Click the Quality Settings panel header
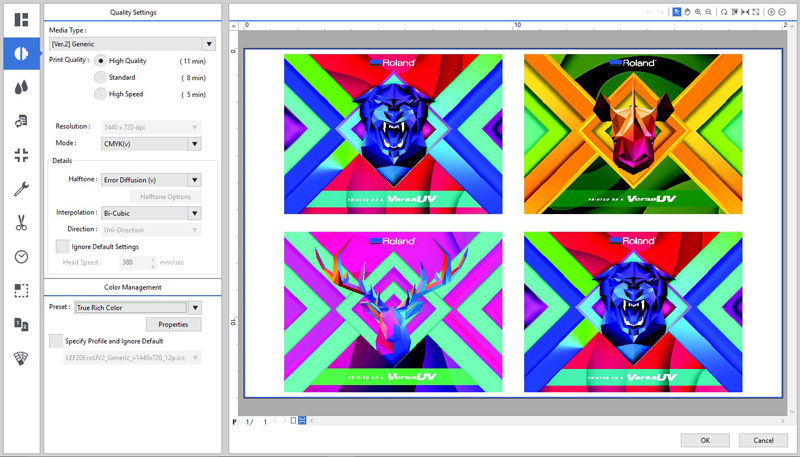This screenshot has height=457, width=800. point(133,13)
